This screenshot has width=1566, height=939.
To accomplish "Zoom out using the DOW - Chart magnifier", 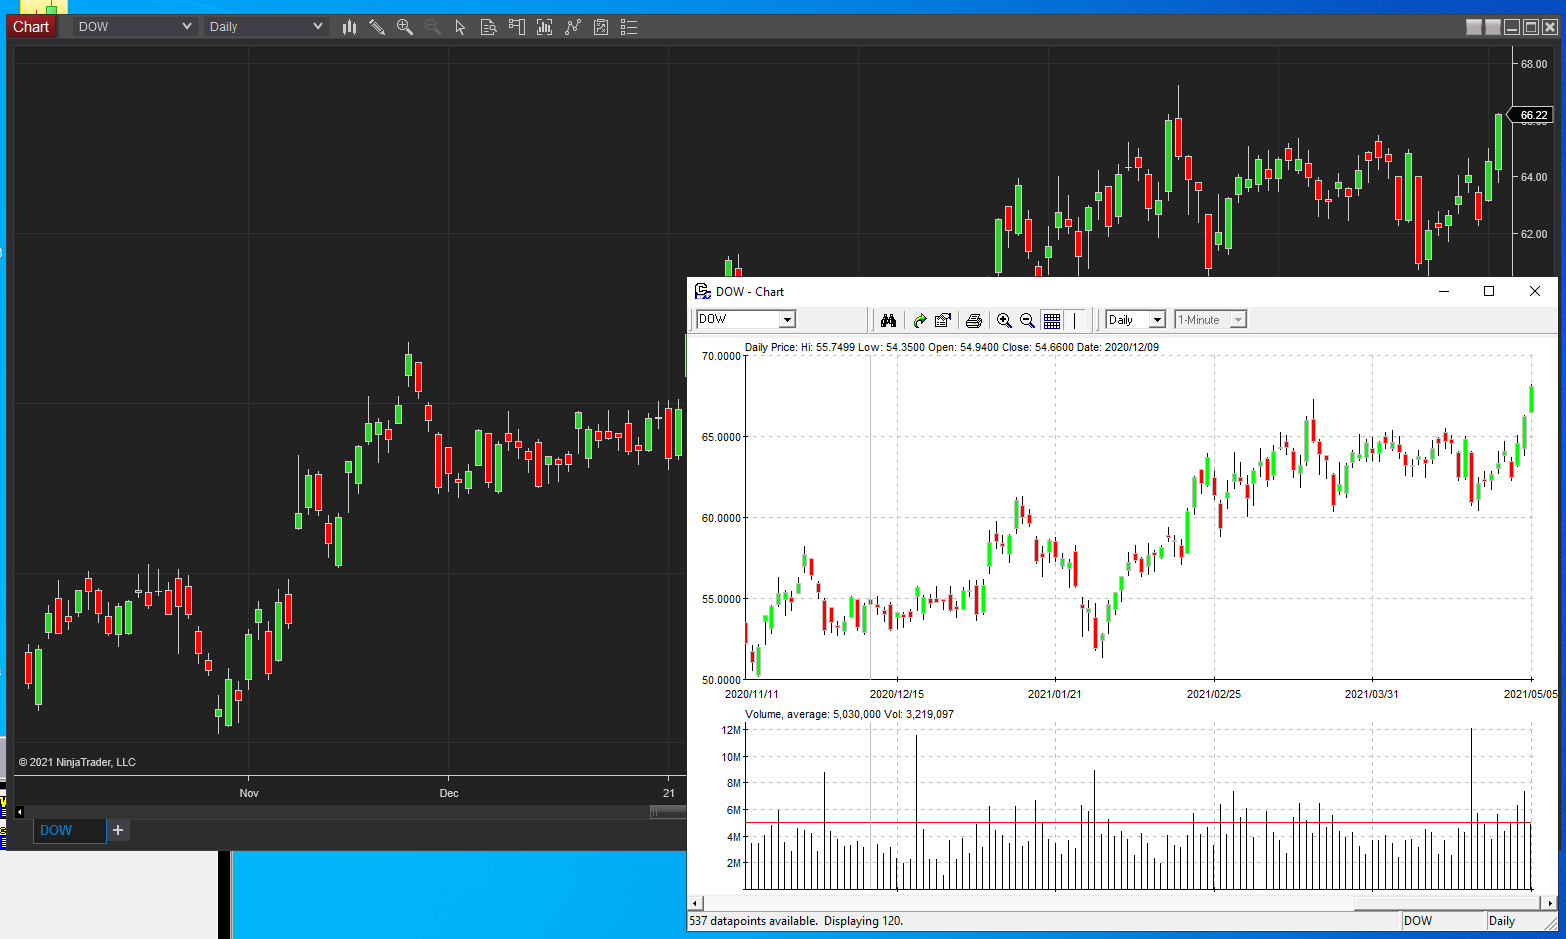I will [1027, 320].
